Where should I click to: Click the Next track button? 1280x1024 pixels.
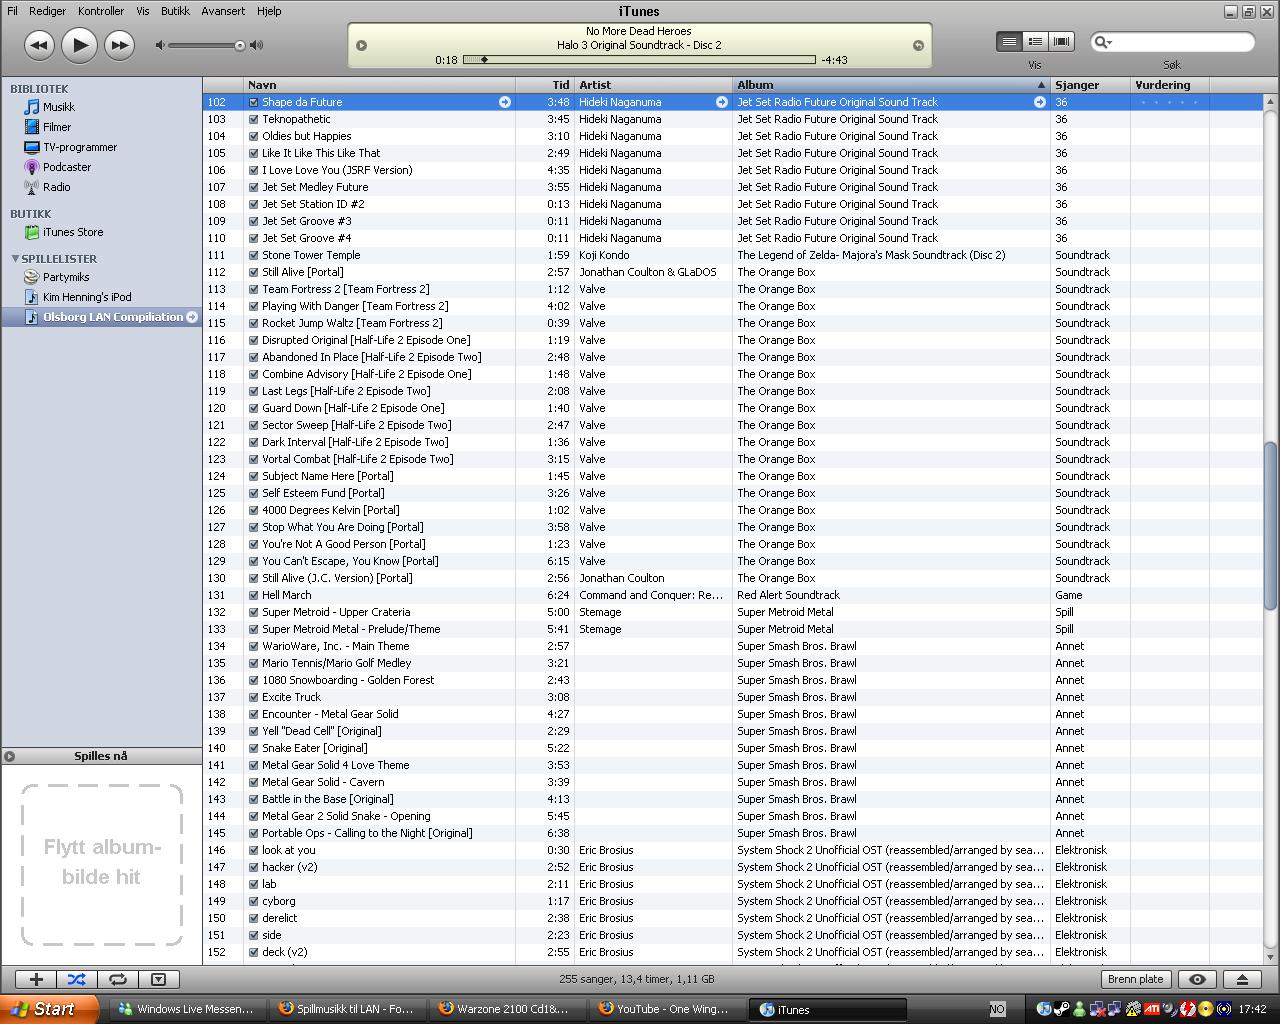pos(119,45)
